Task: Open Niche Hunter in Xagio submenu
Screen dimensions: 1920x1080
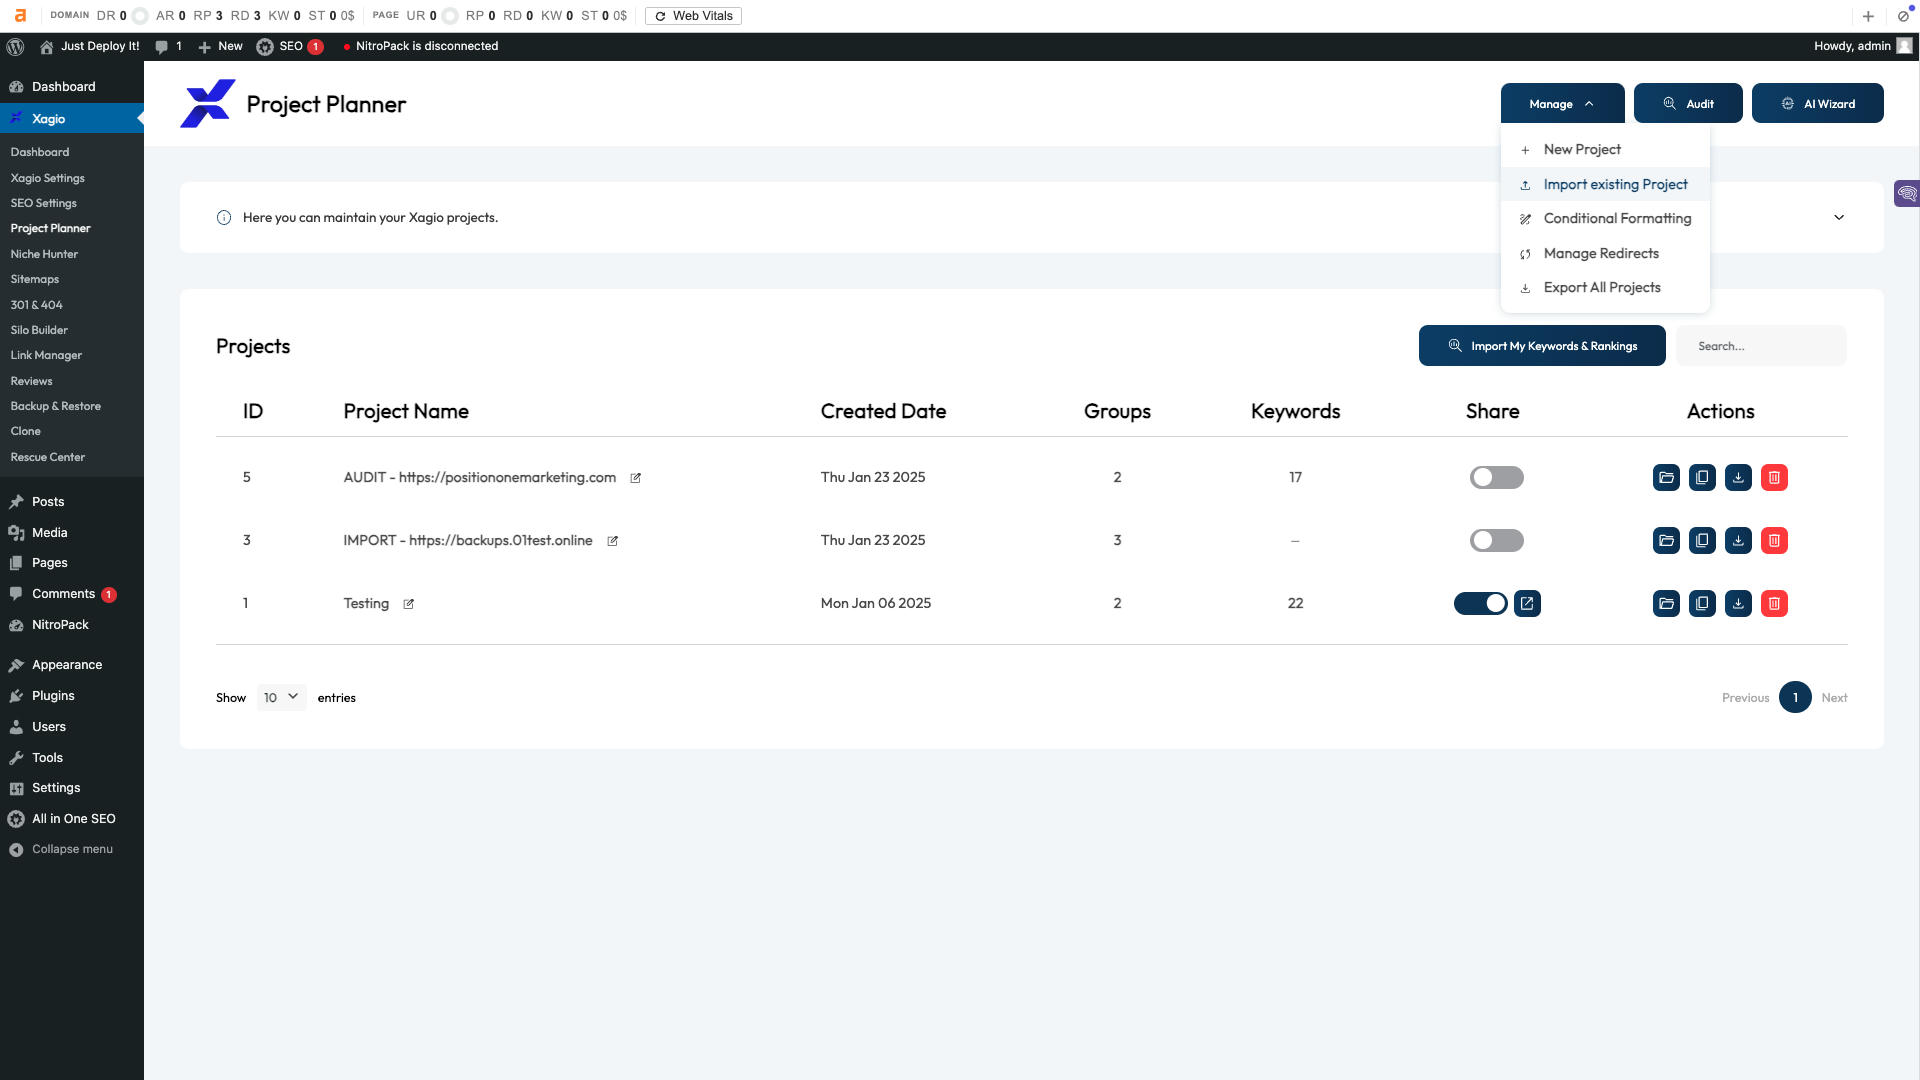Action: (44, 254)
